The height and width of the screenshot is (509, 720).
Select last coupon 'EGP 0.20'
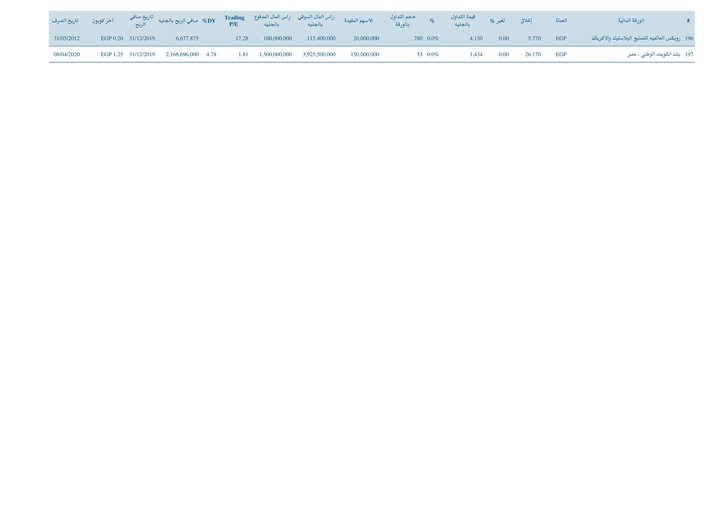(x=112, y=39)
